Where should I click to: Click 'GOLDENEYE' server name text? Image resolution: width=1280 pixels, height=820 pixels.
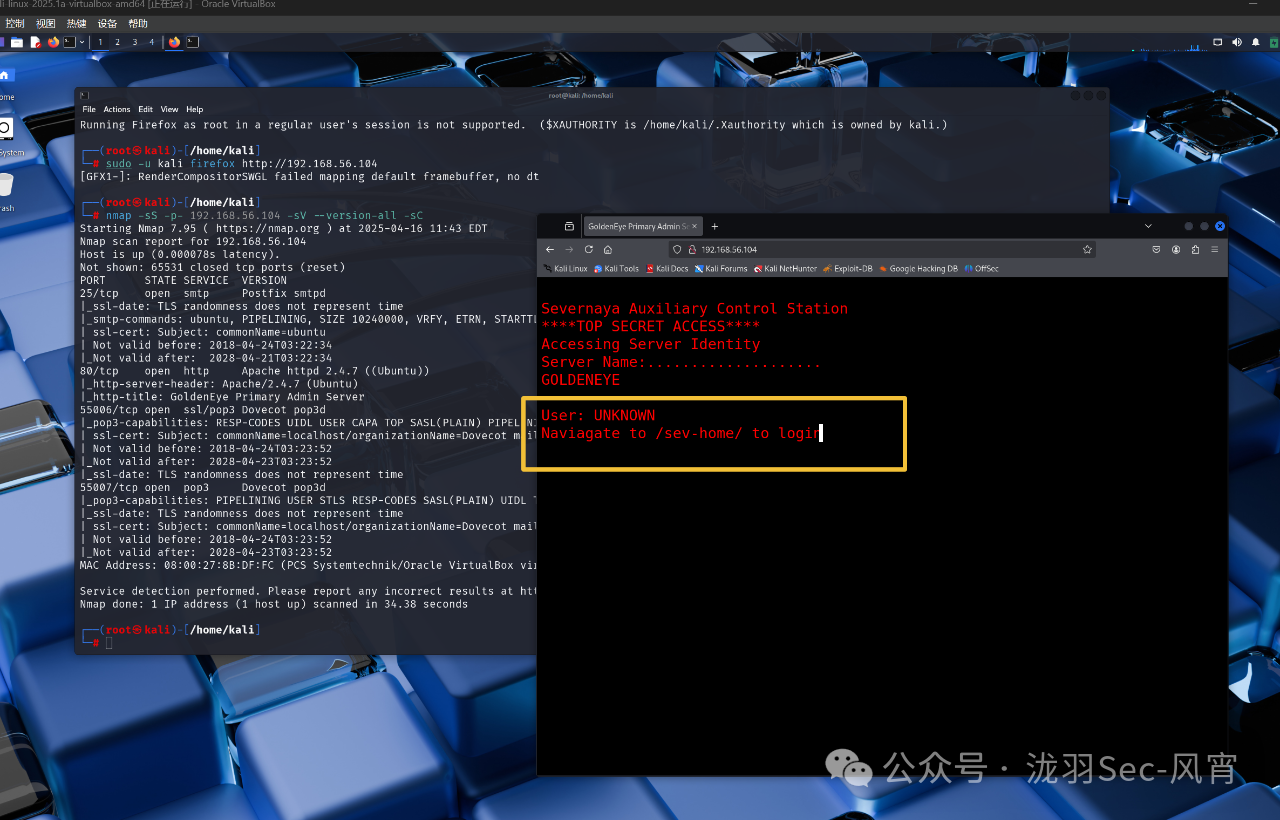(580, 380)
